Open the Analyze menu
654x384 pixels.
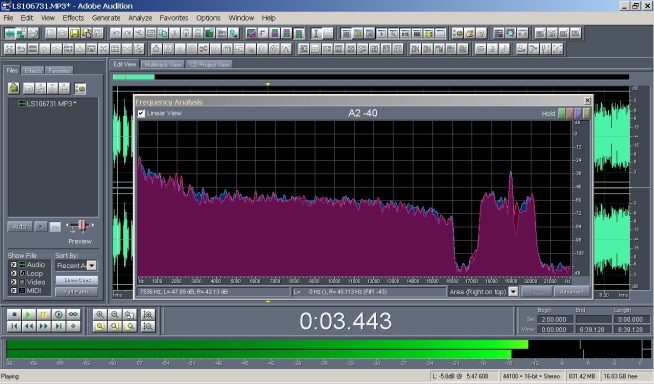(140, 18)
